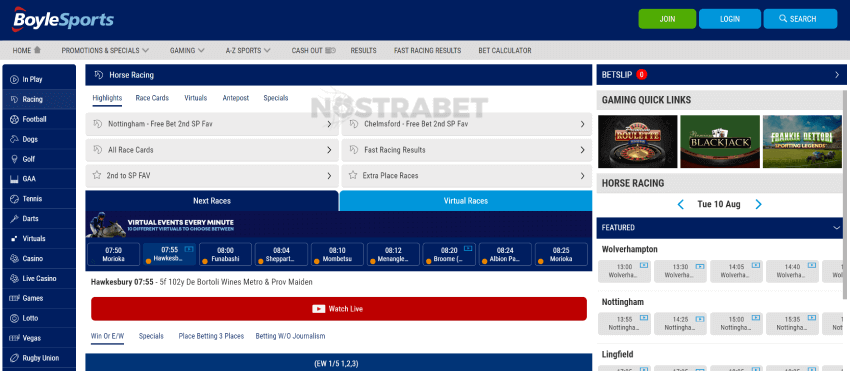Open Nottingham Free Bet 2nd SP Fav row

[x=211, y=124]
